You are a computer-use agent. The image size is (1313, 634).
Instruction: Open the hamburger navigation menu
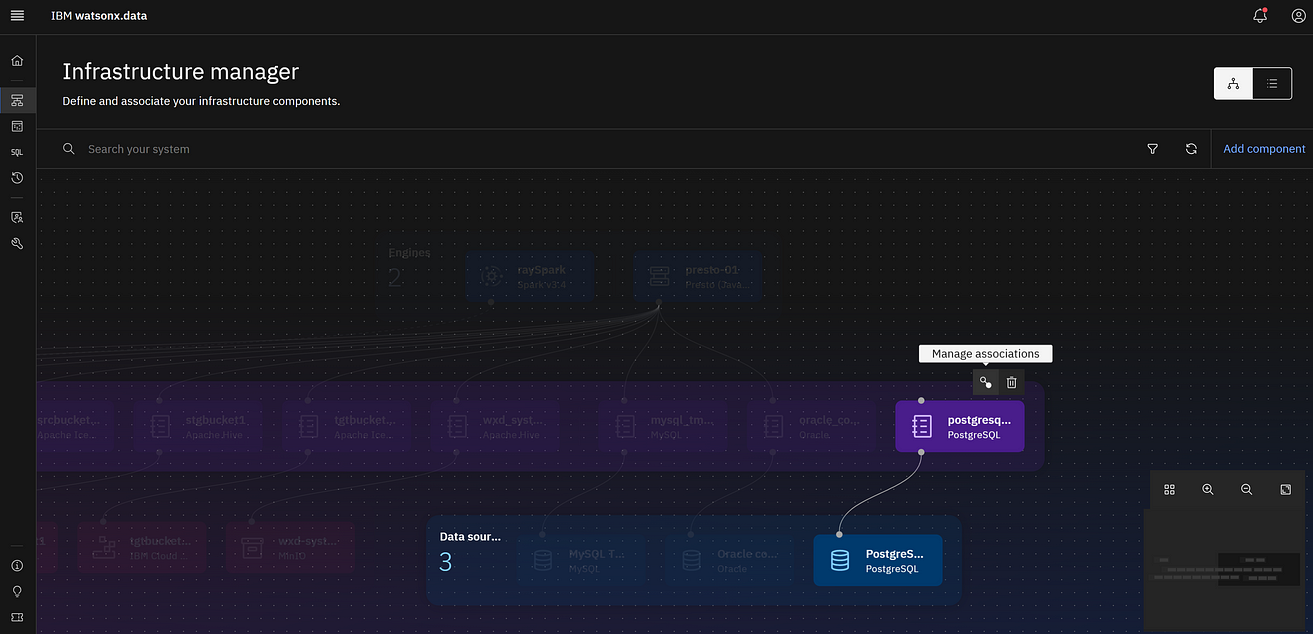pyautogui.click(x=17, y=16)
